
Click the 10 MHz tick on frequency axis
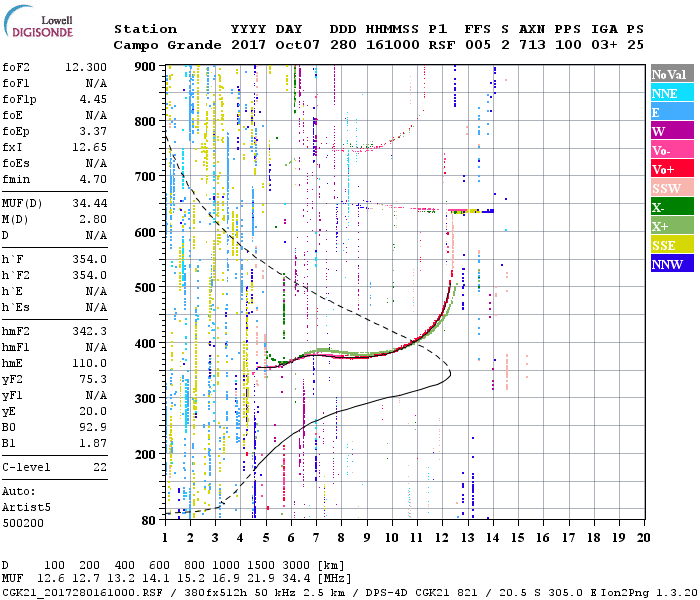pos(392,537)
